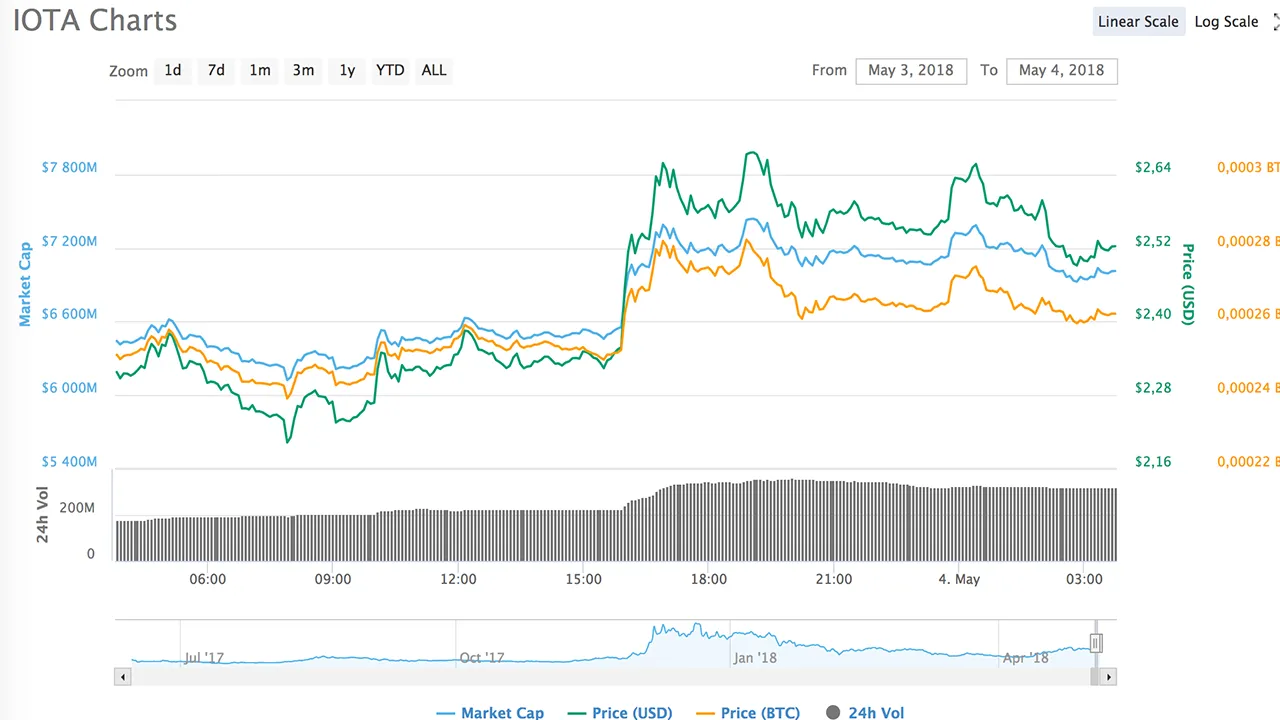Set zoom to 7d
Viewport: 1280px width, 720px height.
click(x=216, y=70)
